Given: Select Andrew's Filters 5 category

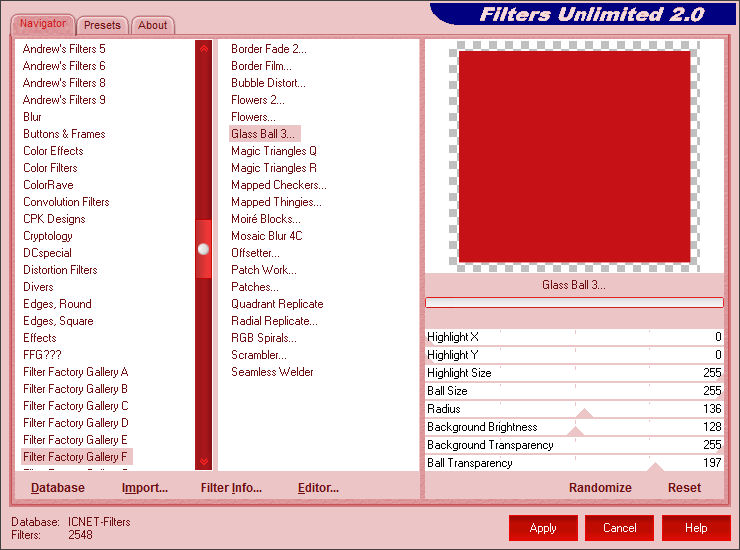Looking at the screenshot, I should pyautogui.click(x=64, y=49).
